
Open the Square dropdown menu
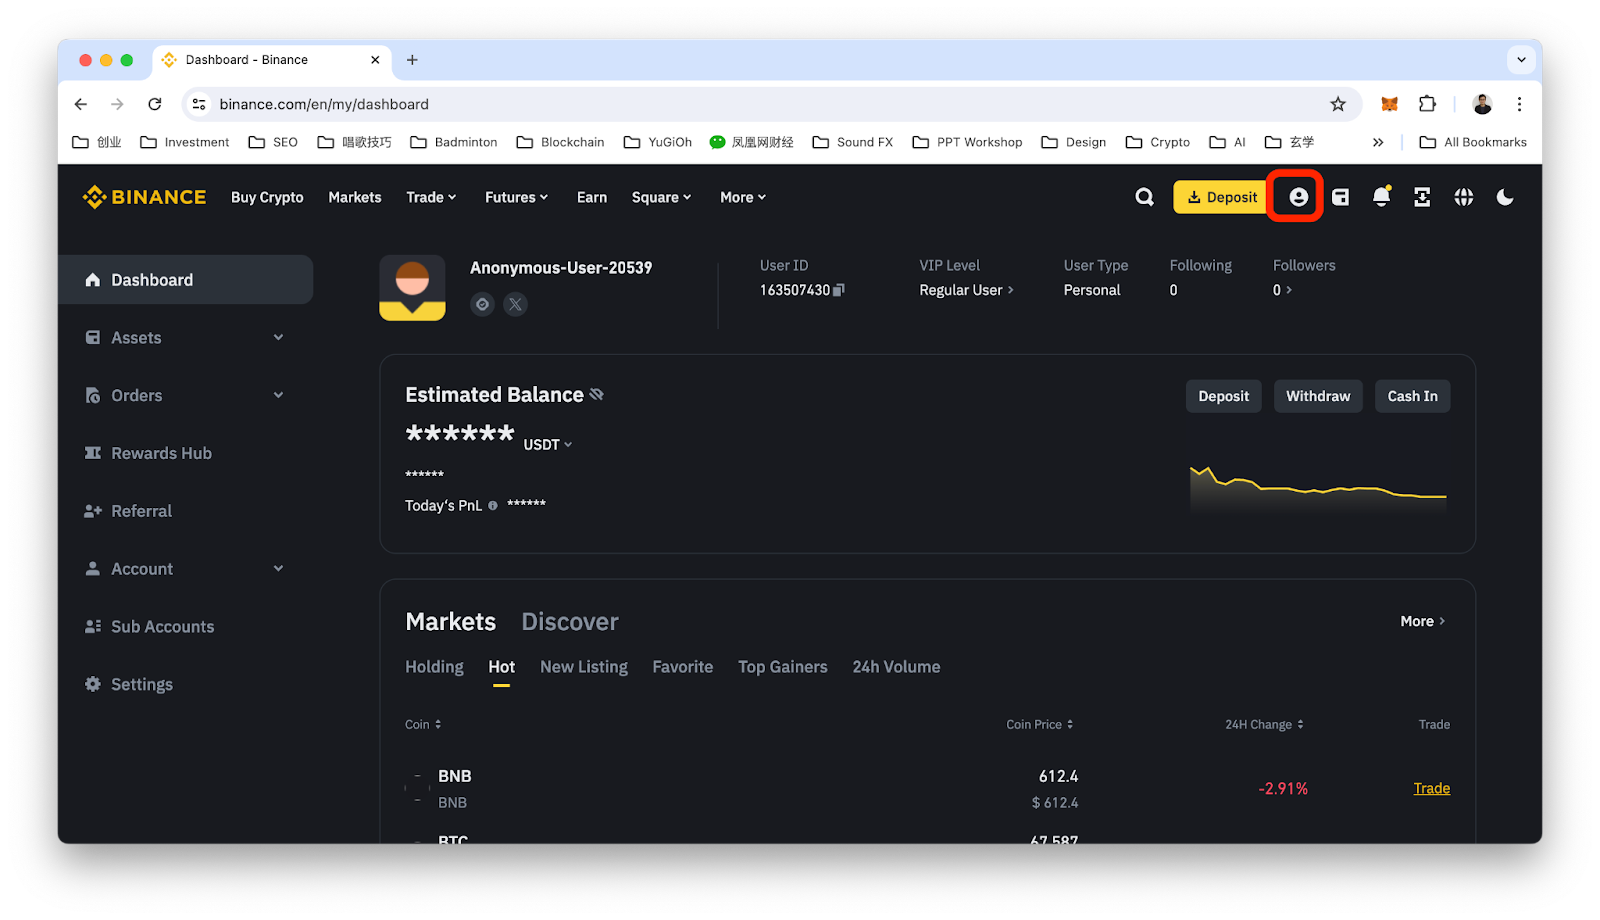tap(661, 197)
